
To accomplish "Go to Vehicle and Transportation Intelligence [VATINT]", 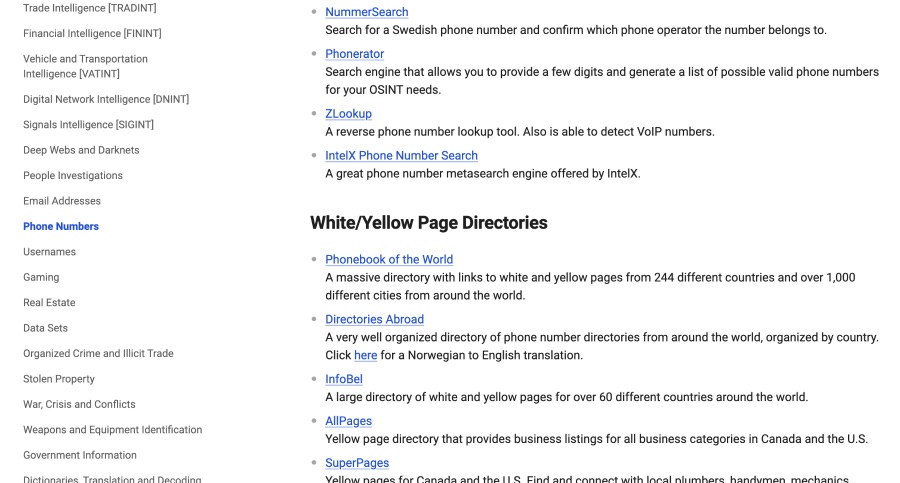I will tap(86, 66).
